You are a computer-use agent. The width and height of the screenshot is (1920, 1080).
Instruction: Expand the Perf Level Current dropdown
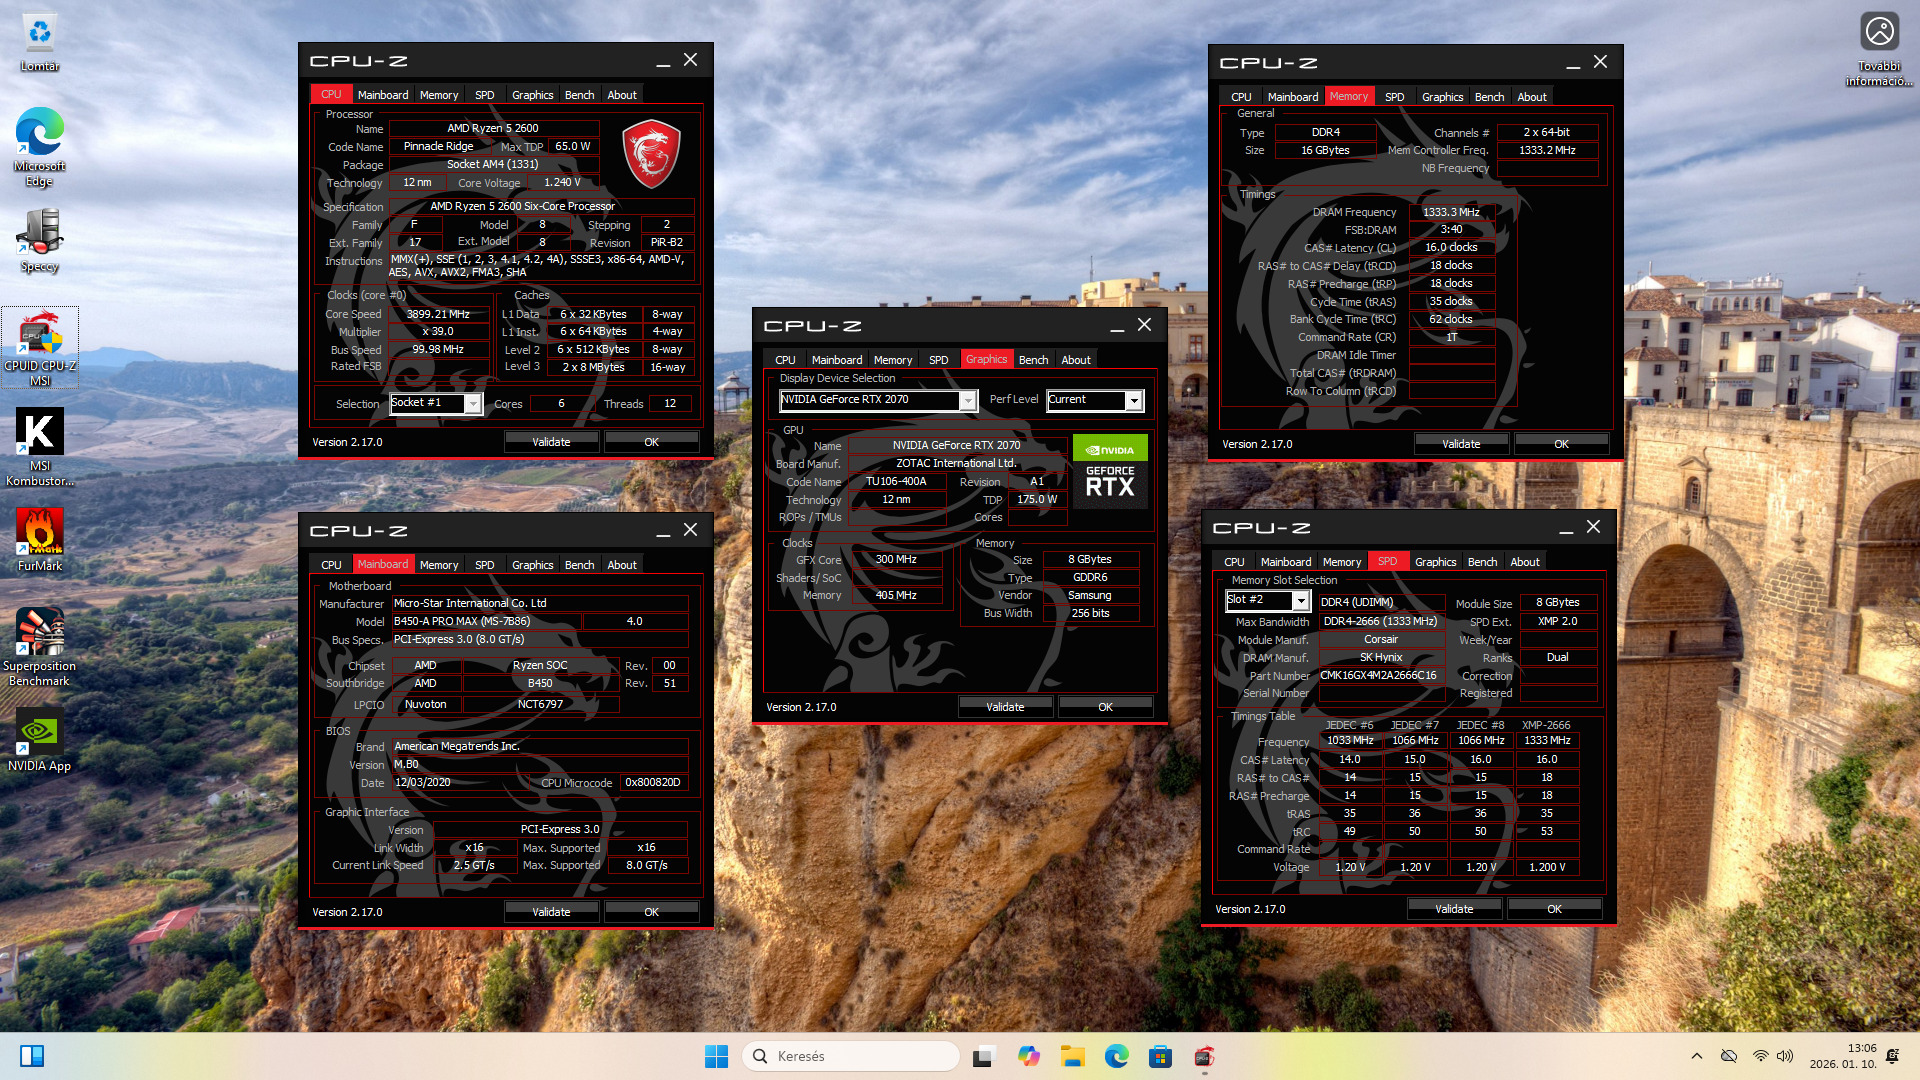pyautogui.click(x=1133, y=400)
